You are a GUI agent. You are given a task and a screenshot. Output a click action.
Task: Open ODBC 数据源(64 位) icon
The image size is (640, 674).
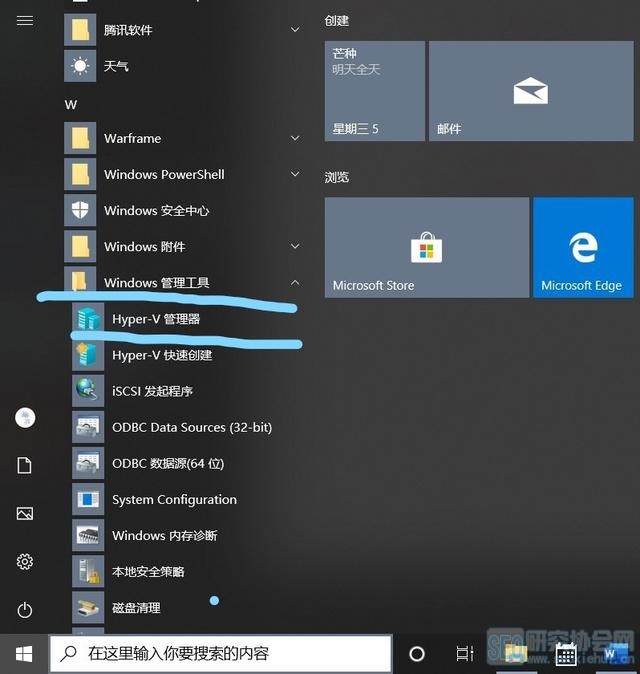pyautogui.click(x=88, y=463)
